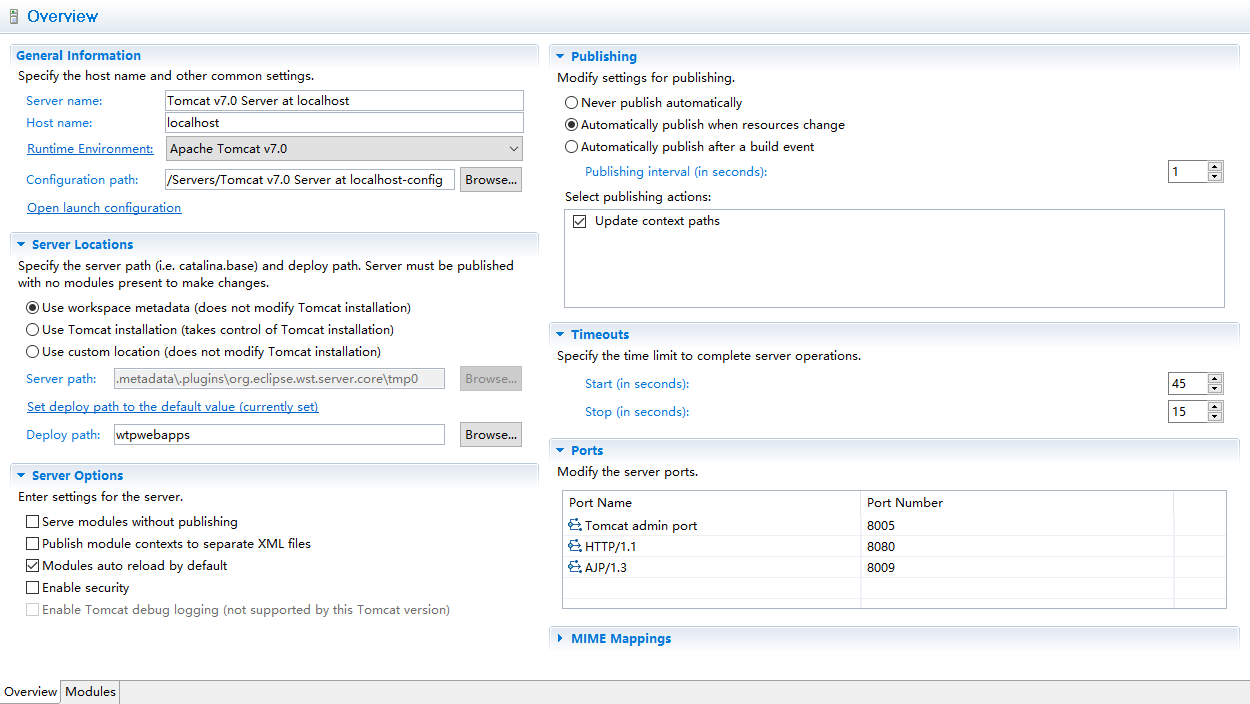Decrease the Stop timeout seconds

pos(1215,417)
